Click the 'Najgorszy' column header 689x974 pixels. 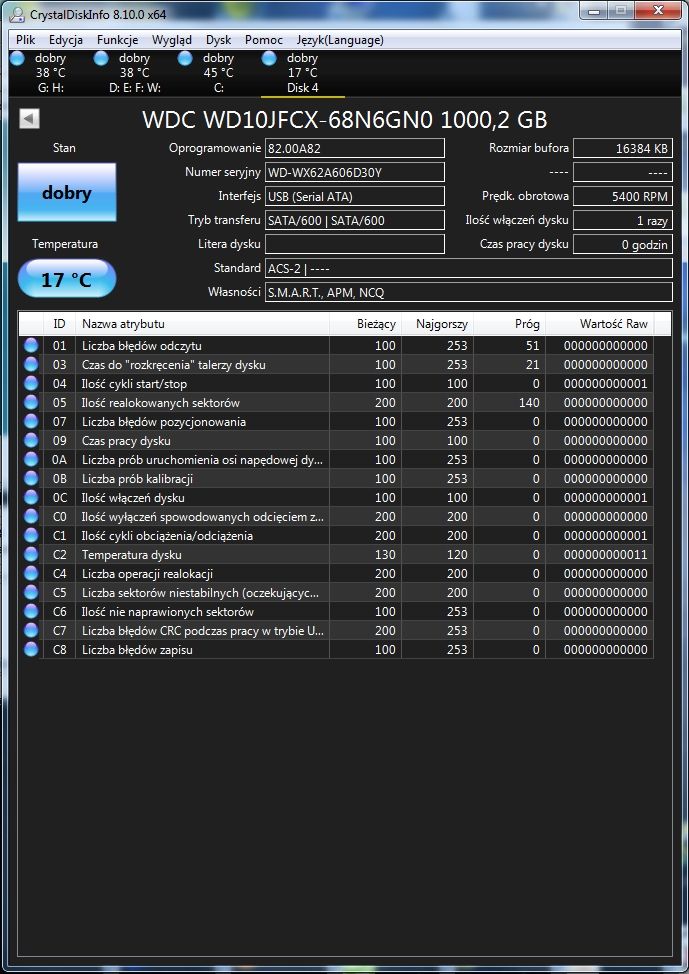pyautogui.click(x=437, y=324)
